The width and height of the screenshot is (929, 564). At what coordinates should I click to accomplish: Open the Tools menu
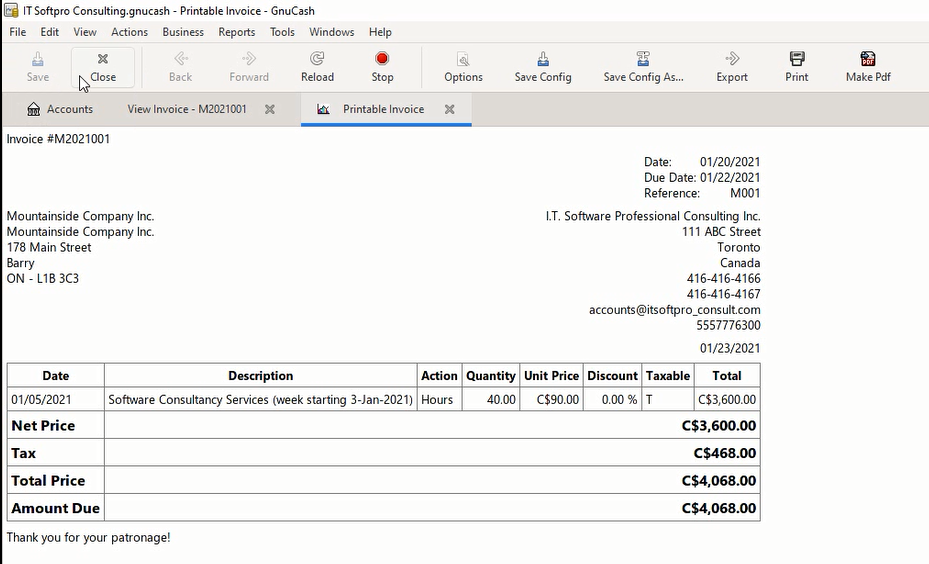282,32
